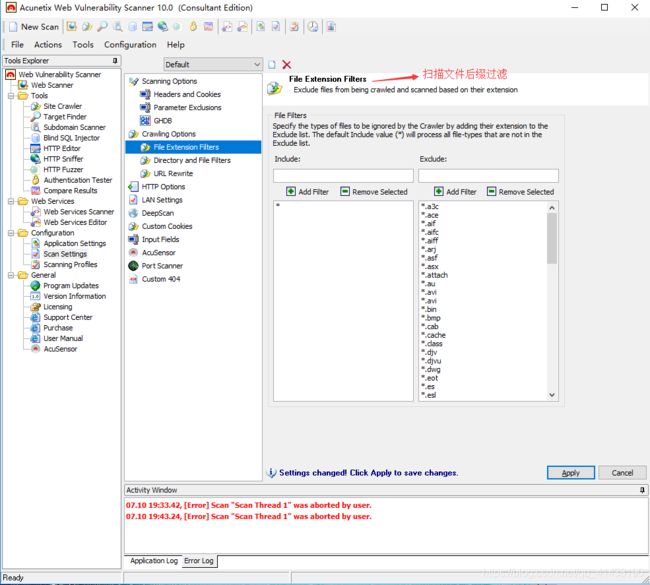Viewport: 650px width, 585px height.
Task: Click Add Filter under Exclude
Action: [455, 192]
